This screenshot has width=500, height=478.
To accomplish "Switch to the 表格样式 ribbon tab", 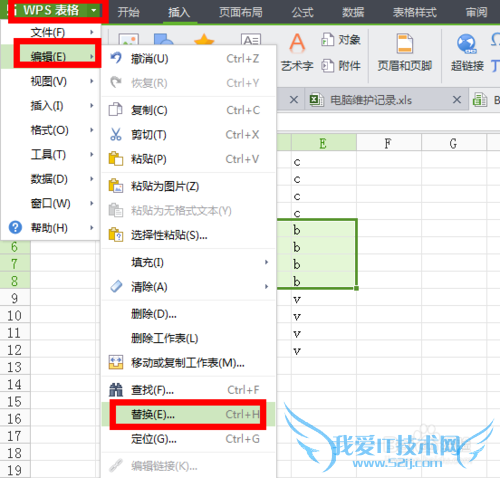I will tap(414, 12).
